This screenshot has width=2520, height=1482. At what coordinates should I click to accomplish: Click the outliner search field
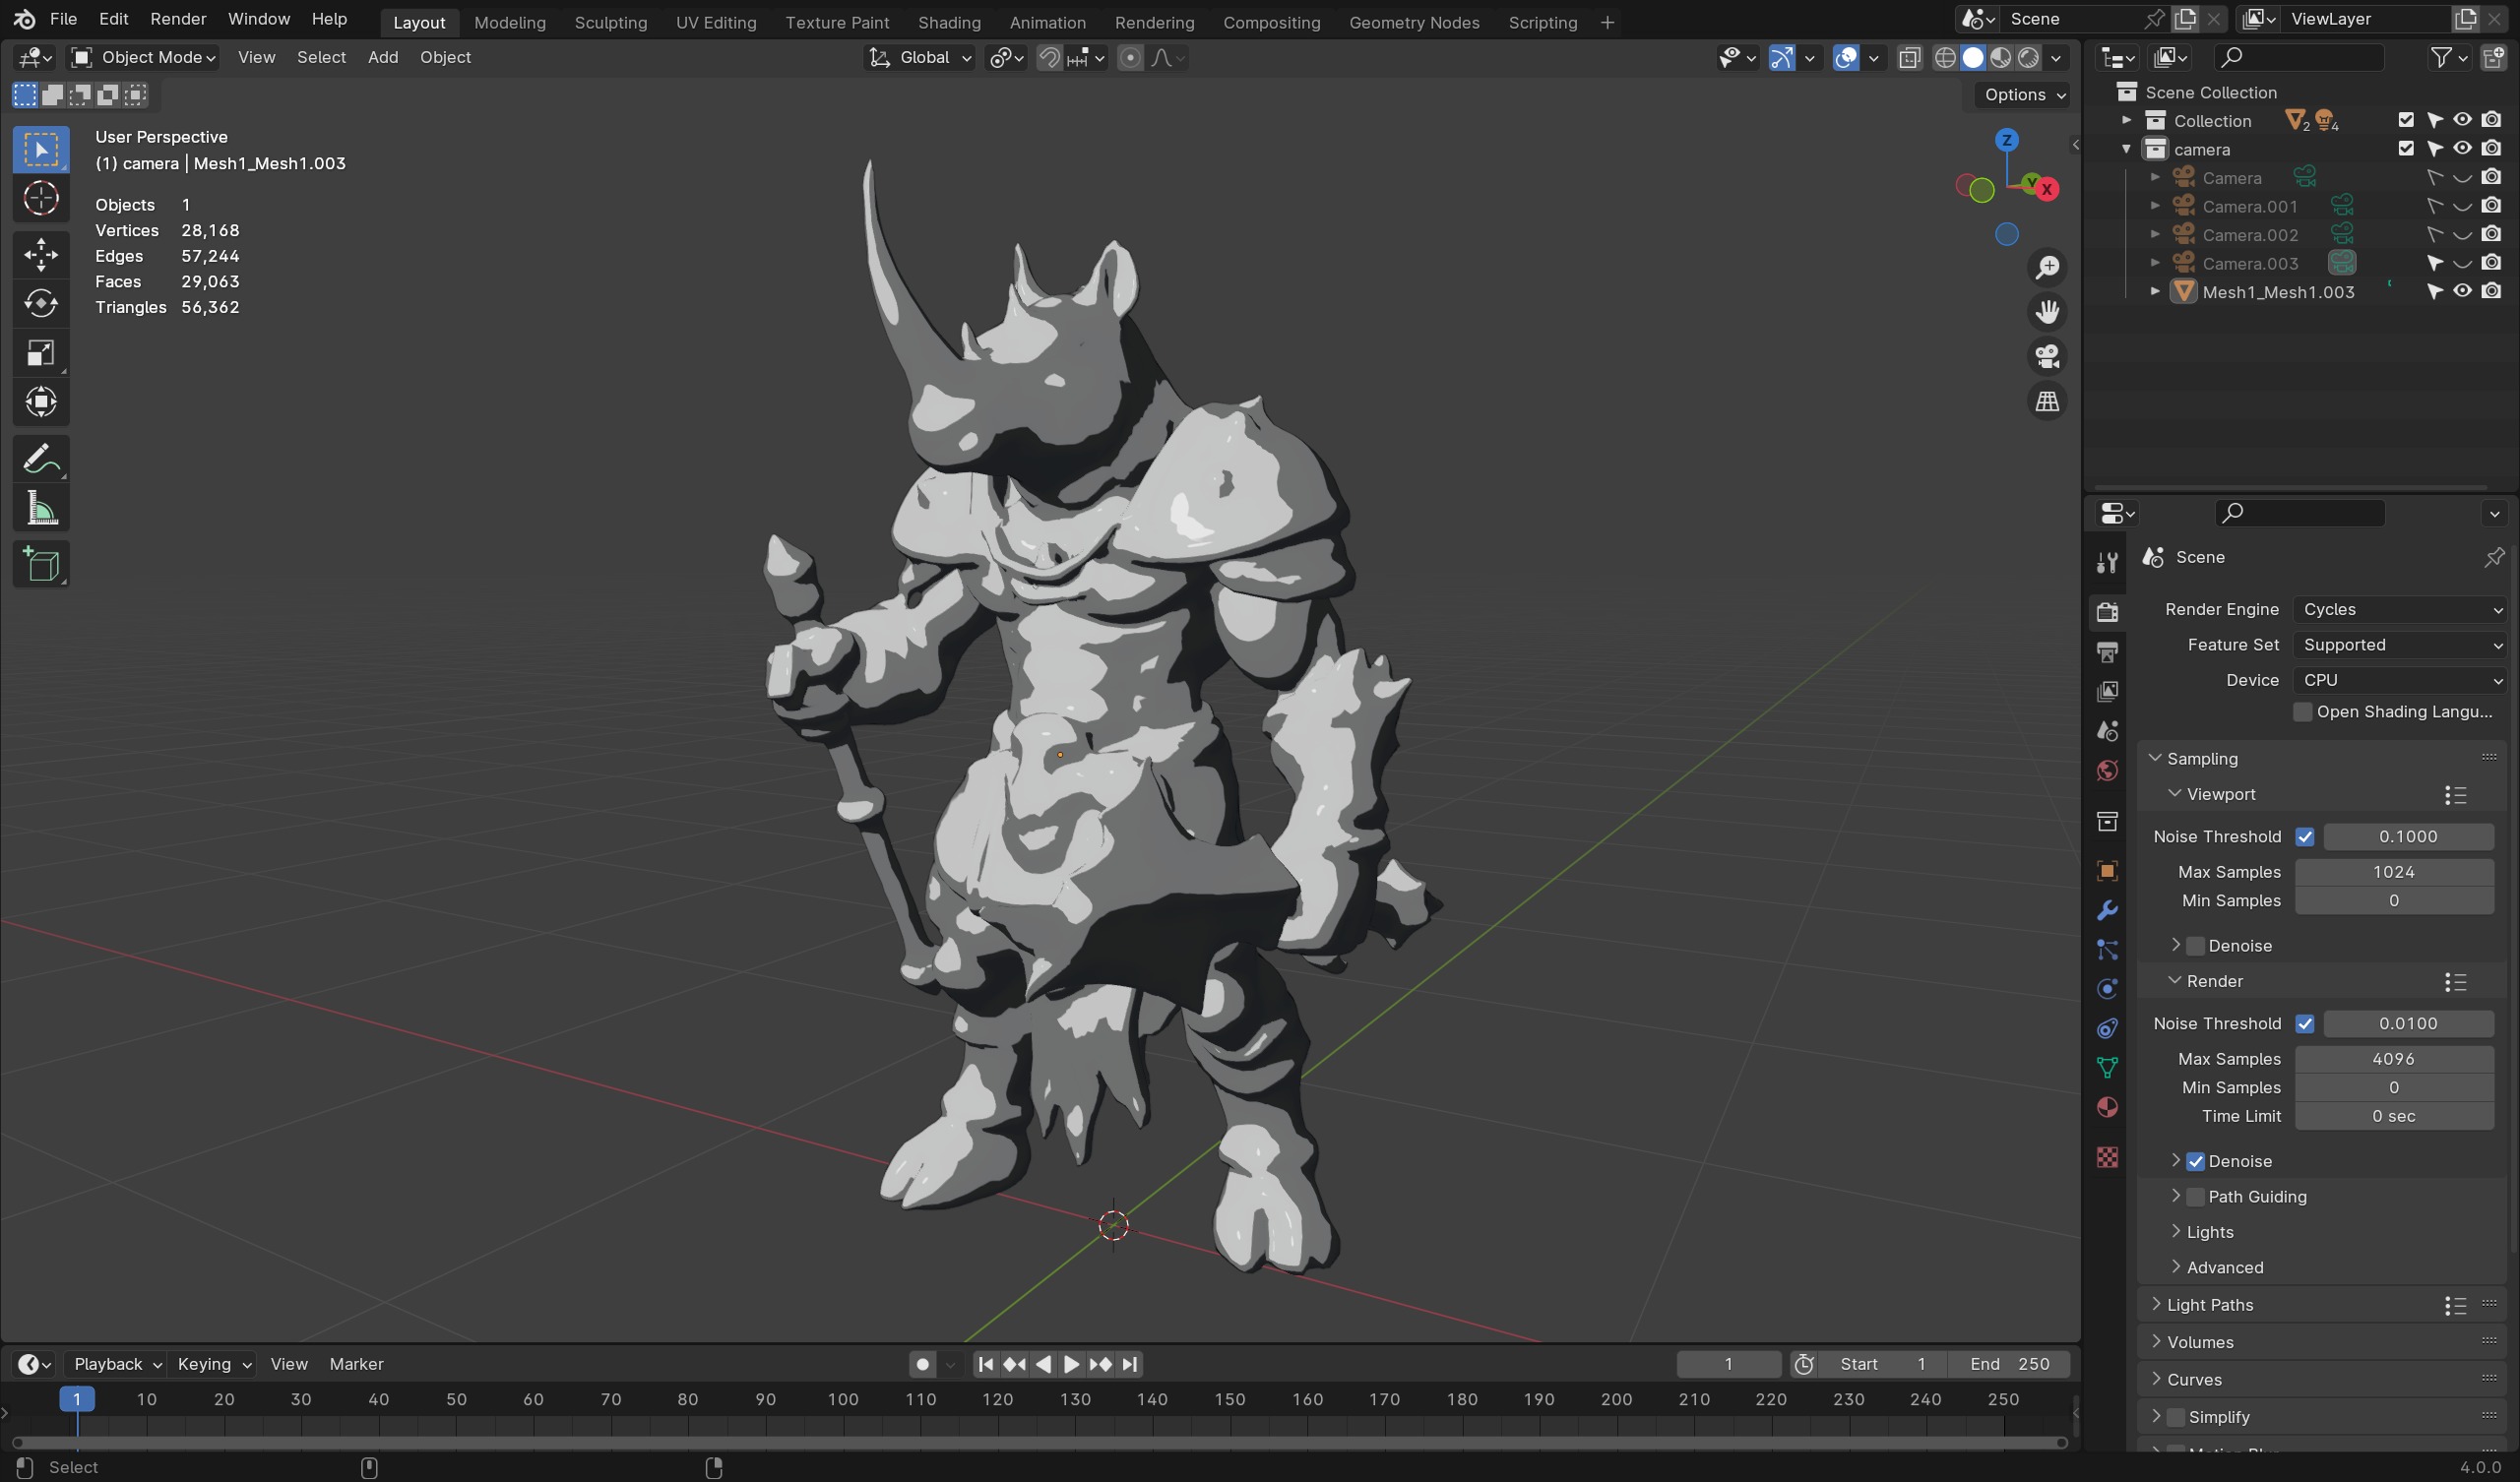point(2298,58)
